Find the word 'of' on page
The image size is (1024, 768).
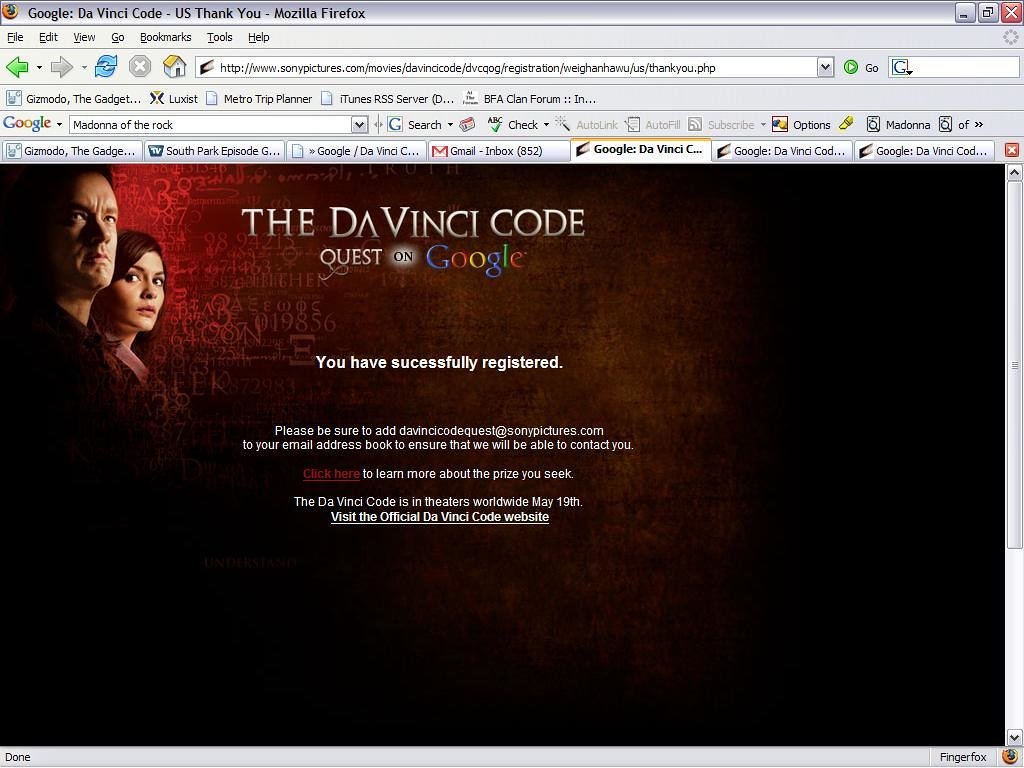(x=954, y=125)
